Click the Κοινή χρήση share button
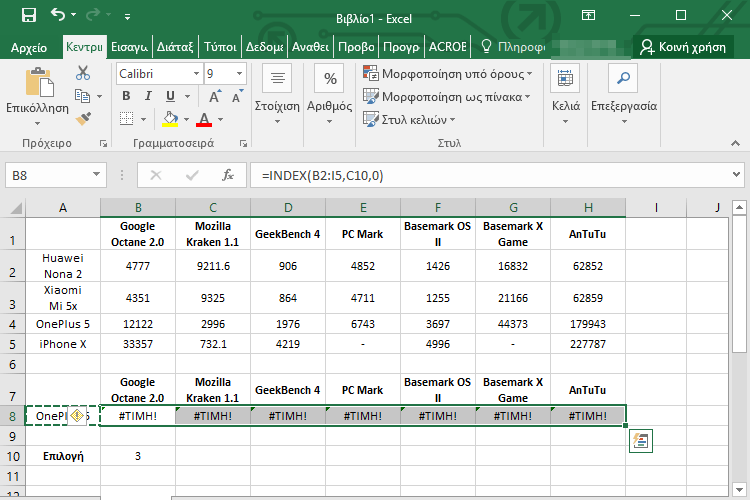The image size is (750, 500). [683, 47]
